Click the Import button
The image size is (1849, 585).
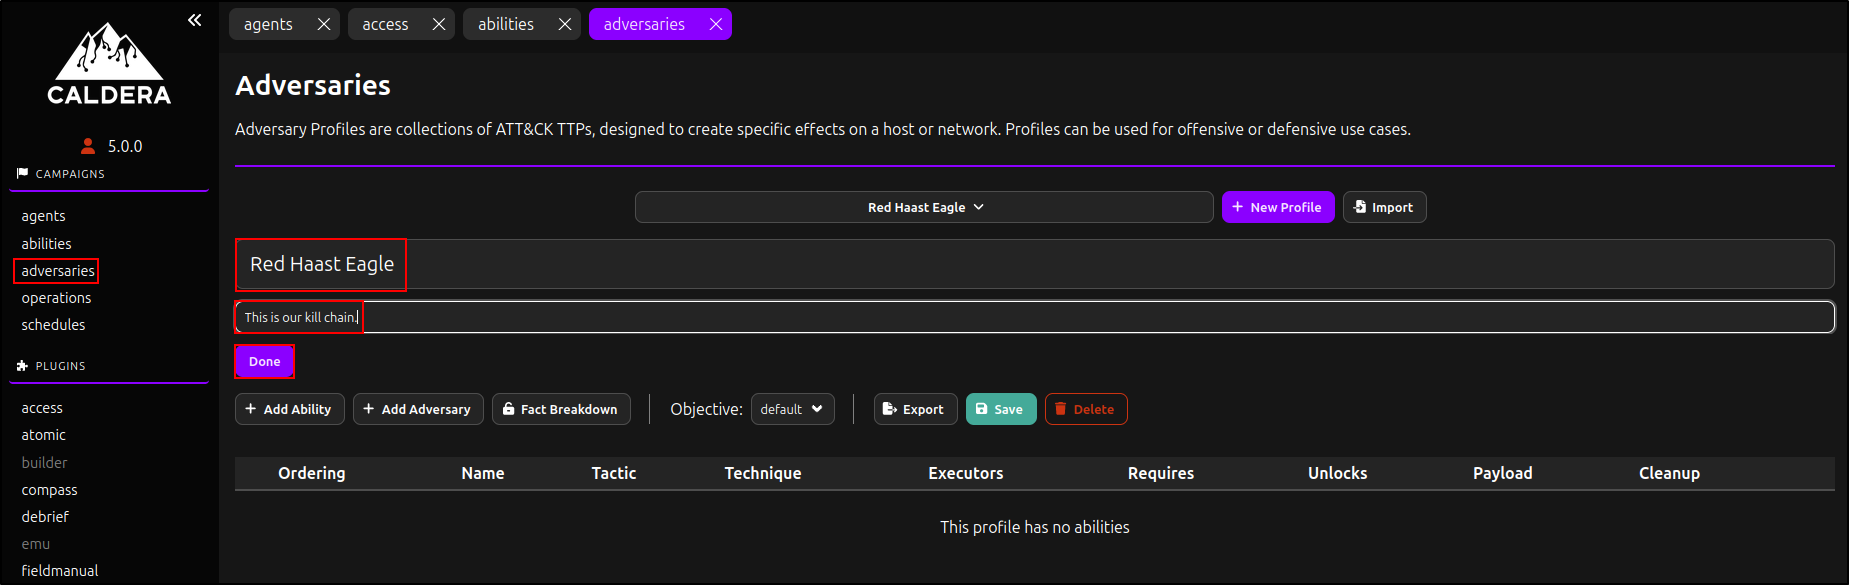coord(1384,207)
